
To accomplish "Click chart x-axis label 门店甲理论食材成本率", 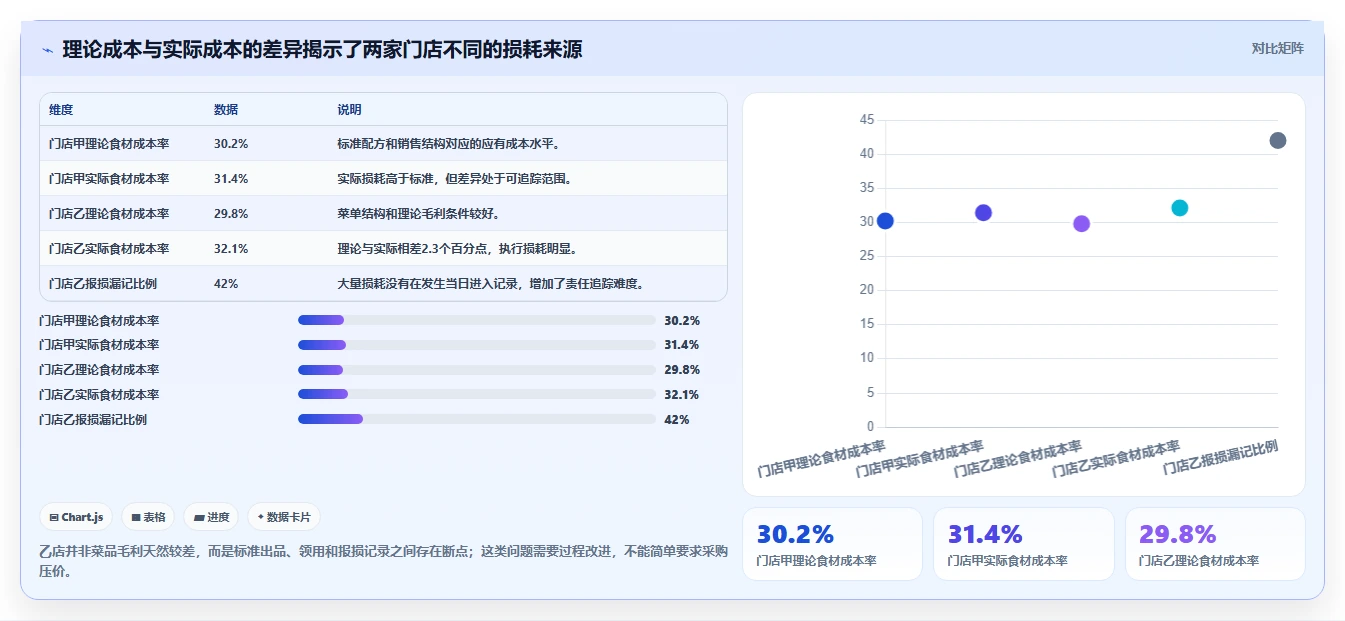I will click(822, 457).
